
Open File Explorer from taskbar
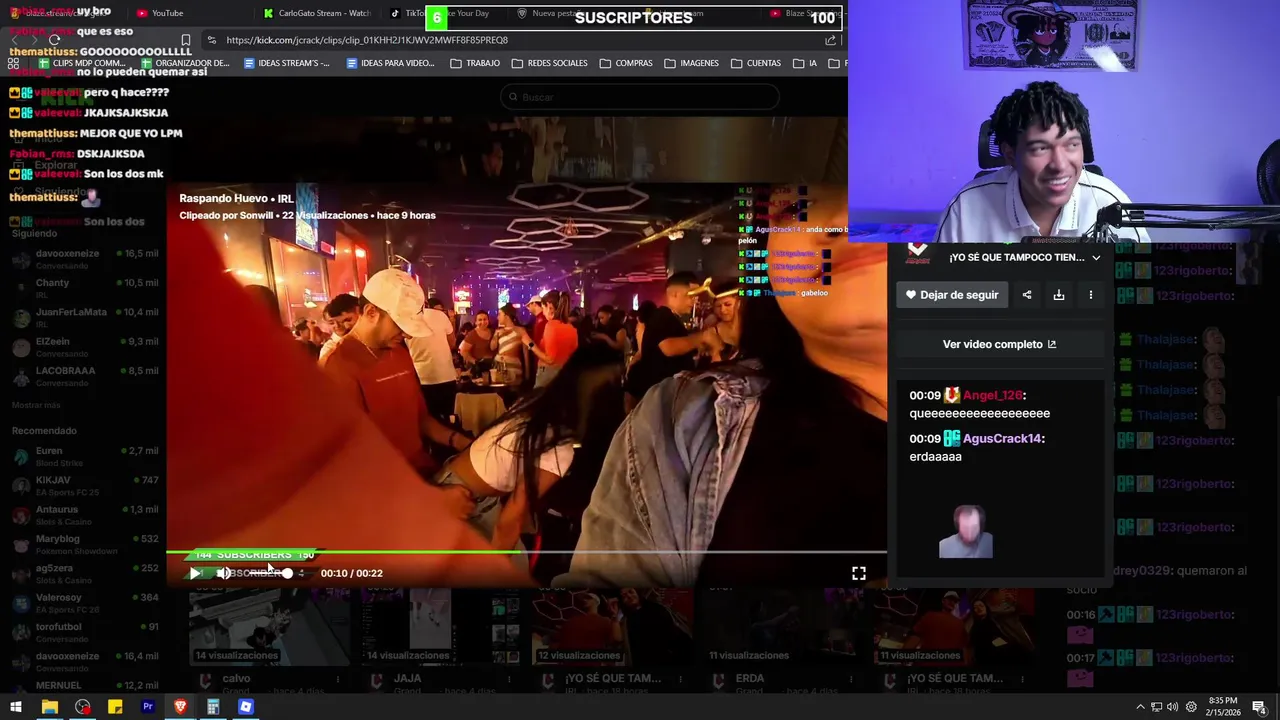[x=49, y=707]
